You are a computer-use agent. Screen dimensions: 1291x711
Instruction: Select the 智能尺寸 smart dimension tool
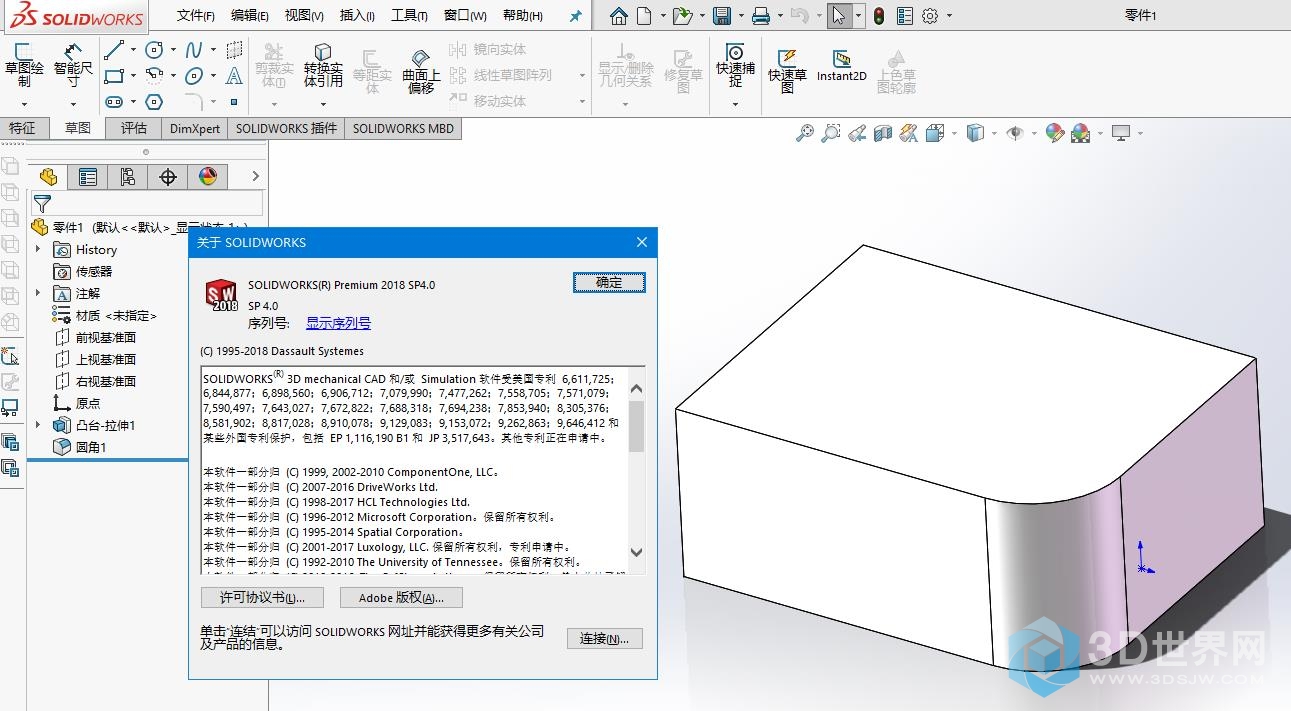[x=73, y=66]
